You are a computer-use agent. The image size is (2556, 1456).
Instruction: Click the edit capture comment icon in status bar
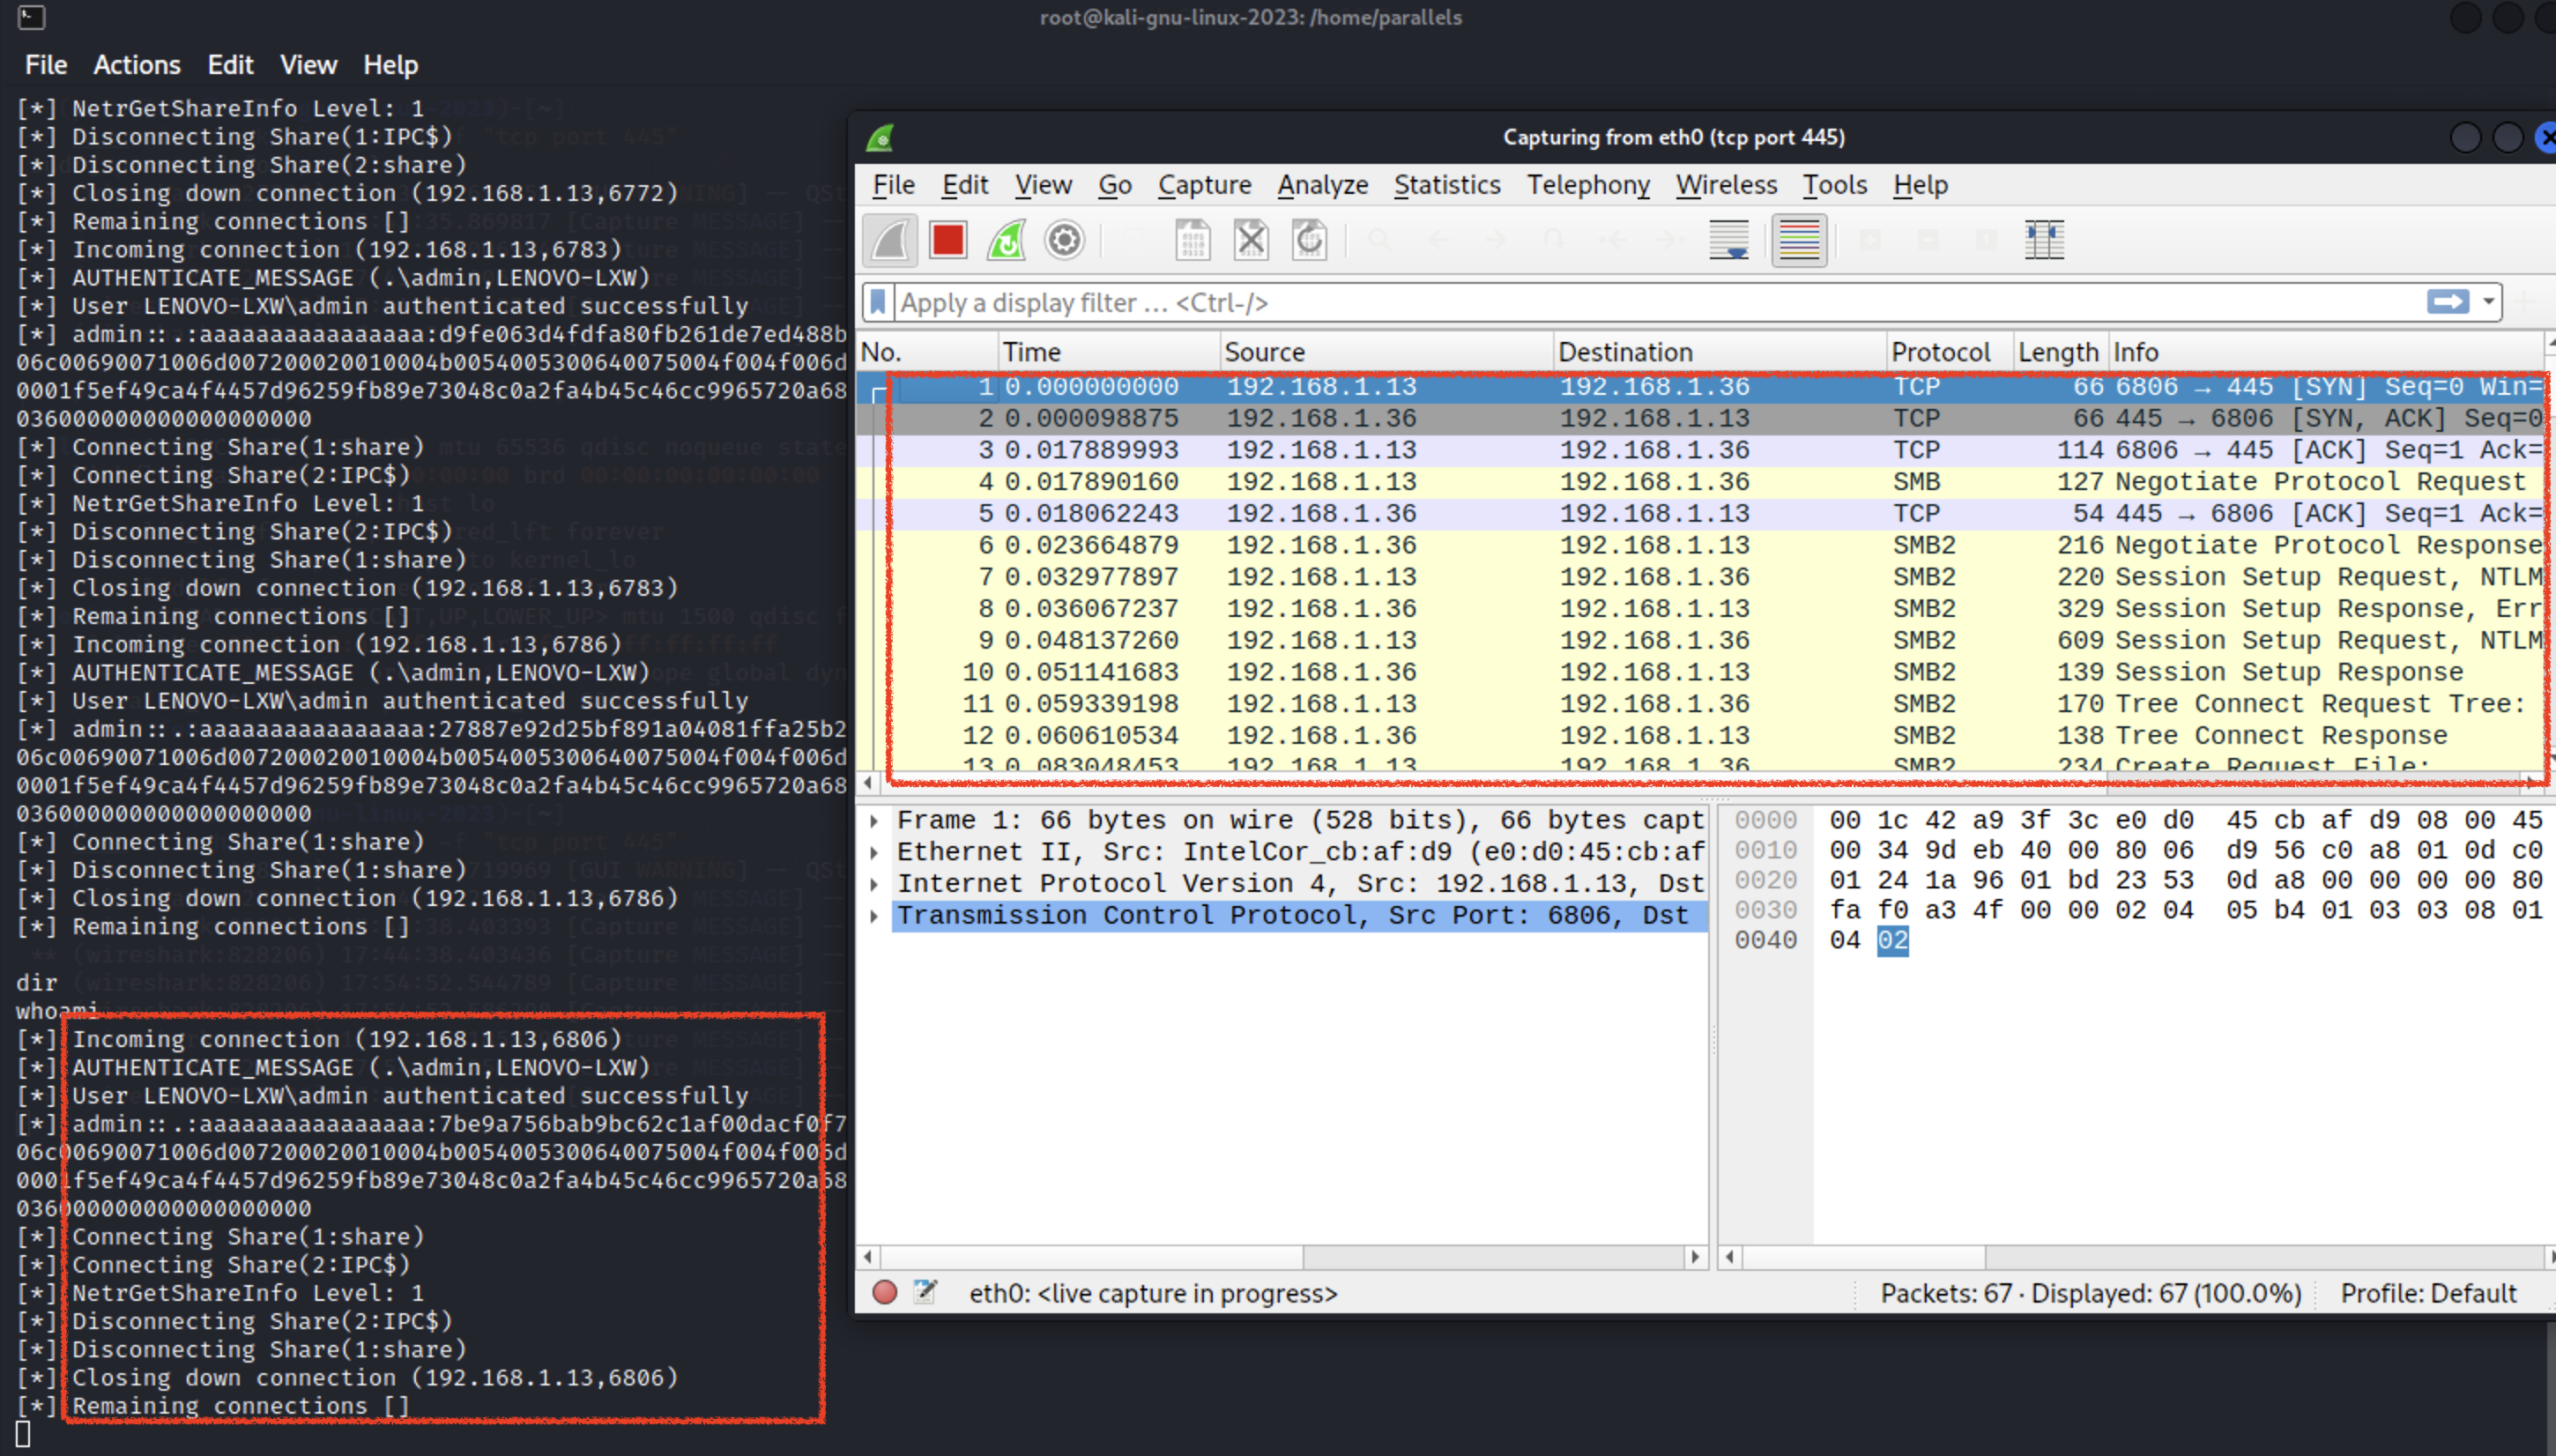(925, 1292)
